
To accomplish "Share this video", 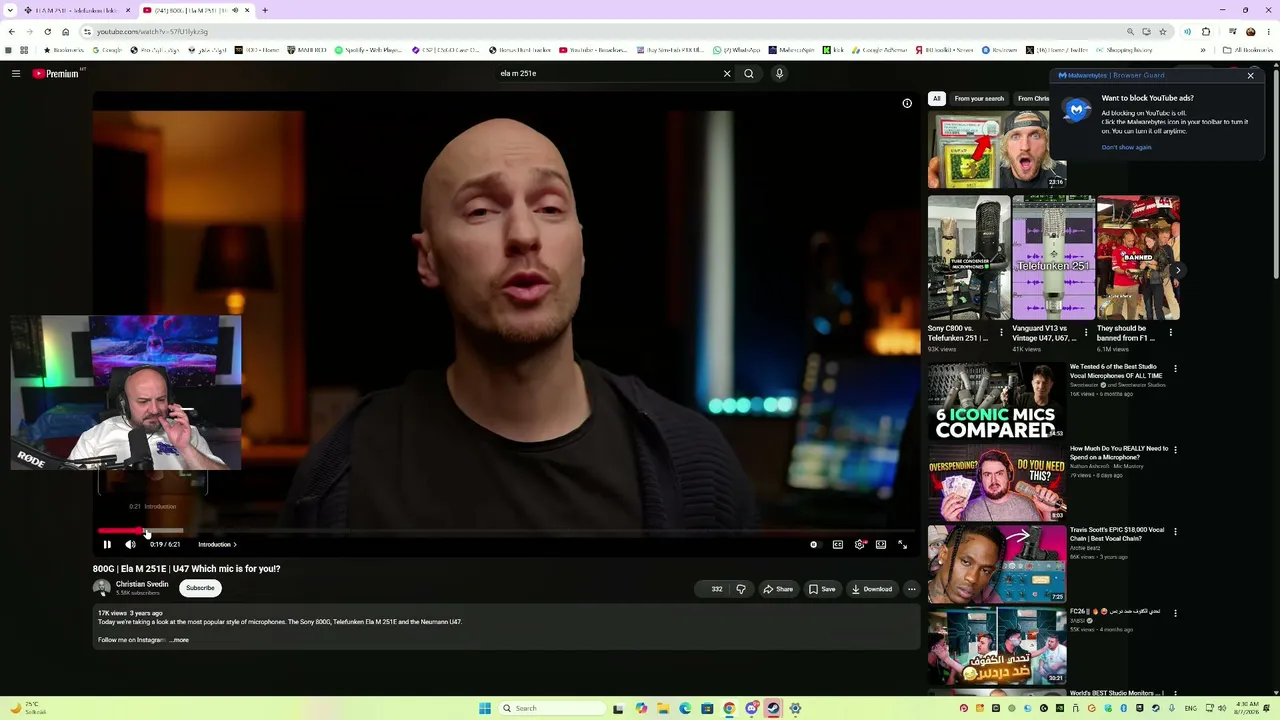I will [x=778, y=589].
